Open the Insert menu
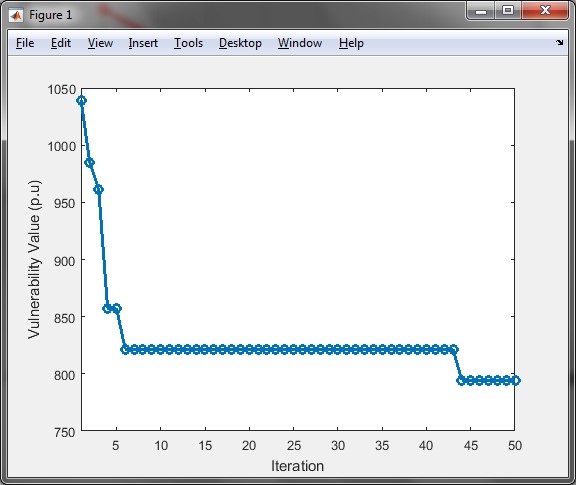576x485 pixels. 143,43
